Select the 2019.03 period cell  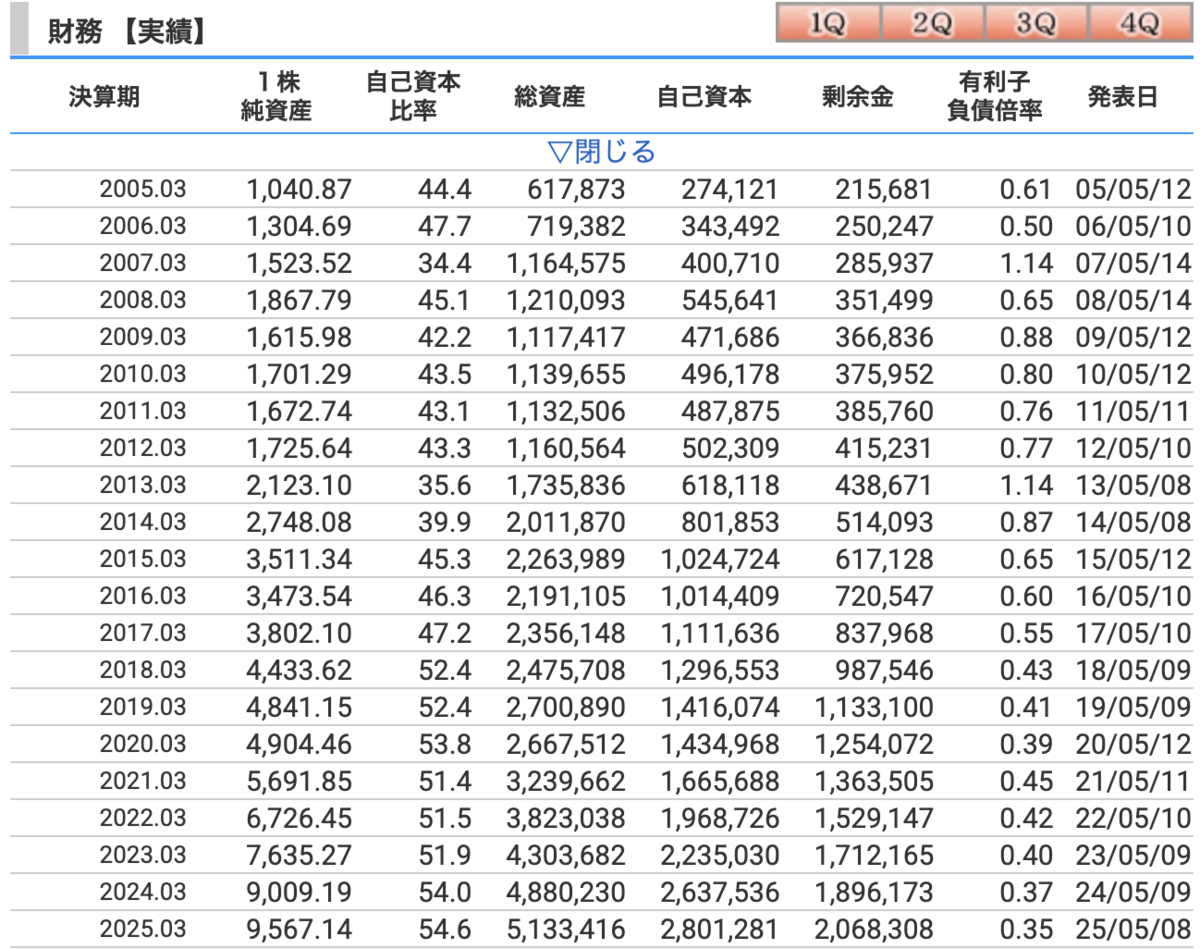coord(143,707)
